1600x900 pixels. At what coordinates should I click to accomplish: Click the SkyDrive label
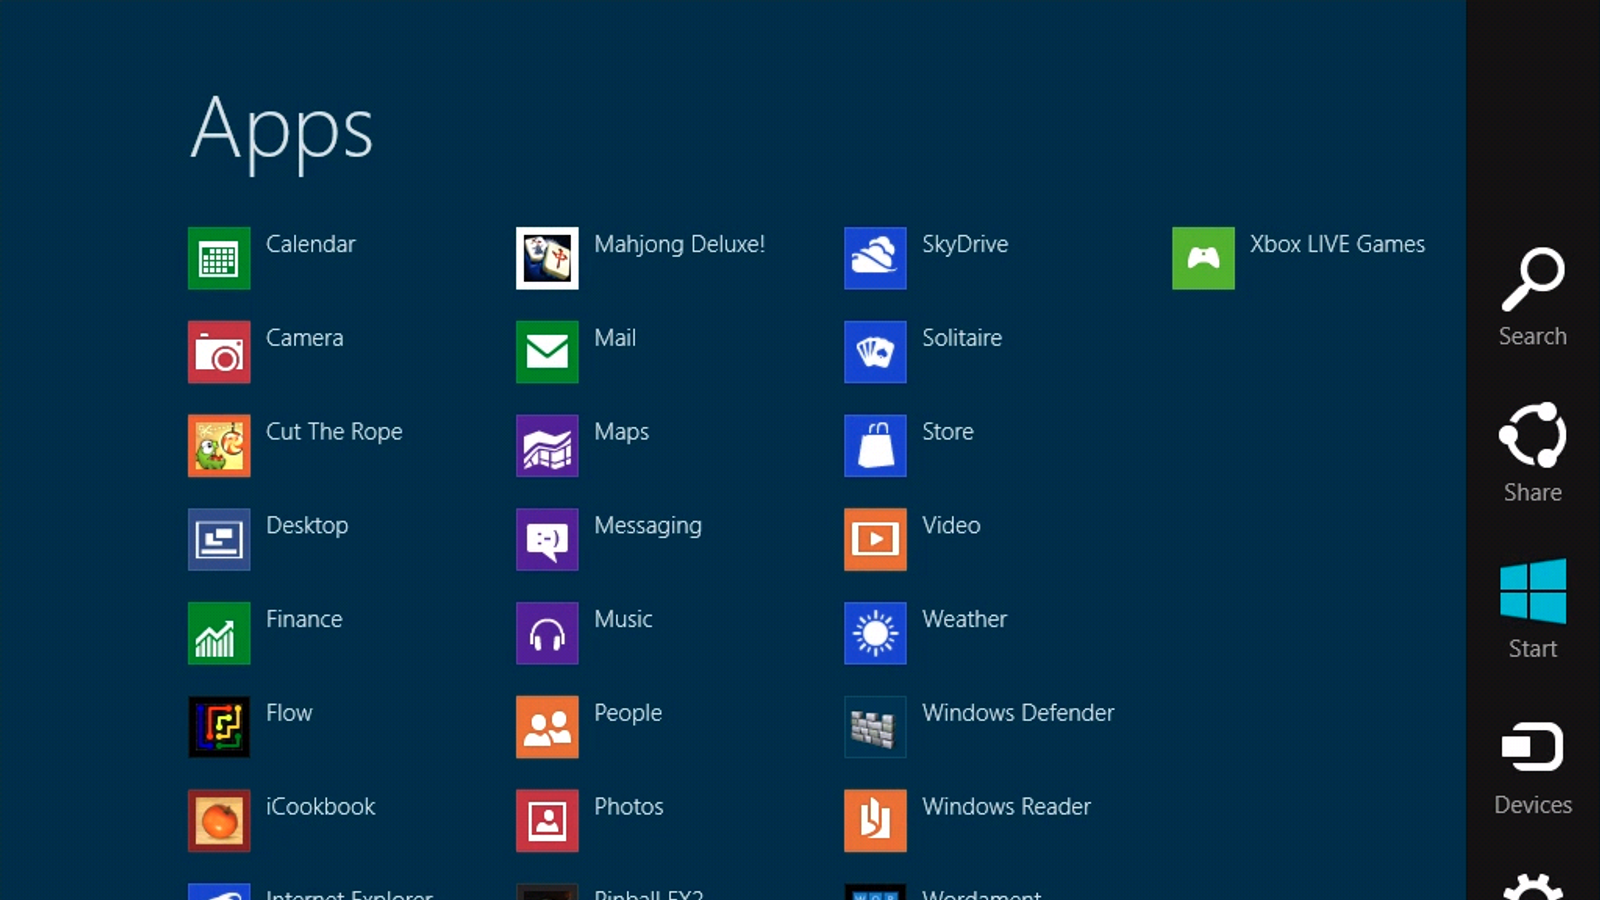click(965, 245)
